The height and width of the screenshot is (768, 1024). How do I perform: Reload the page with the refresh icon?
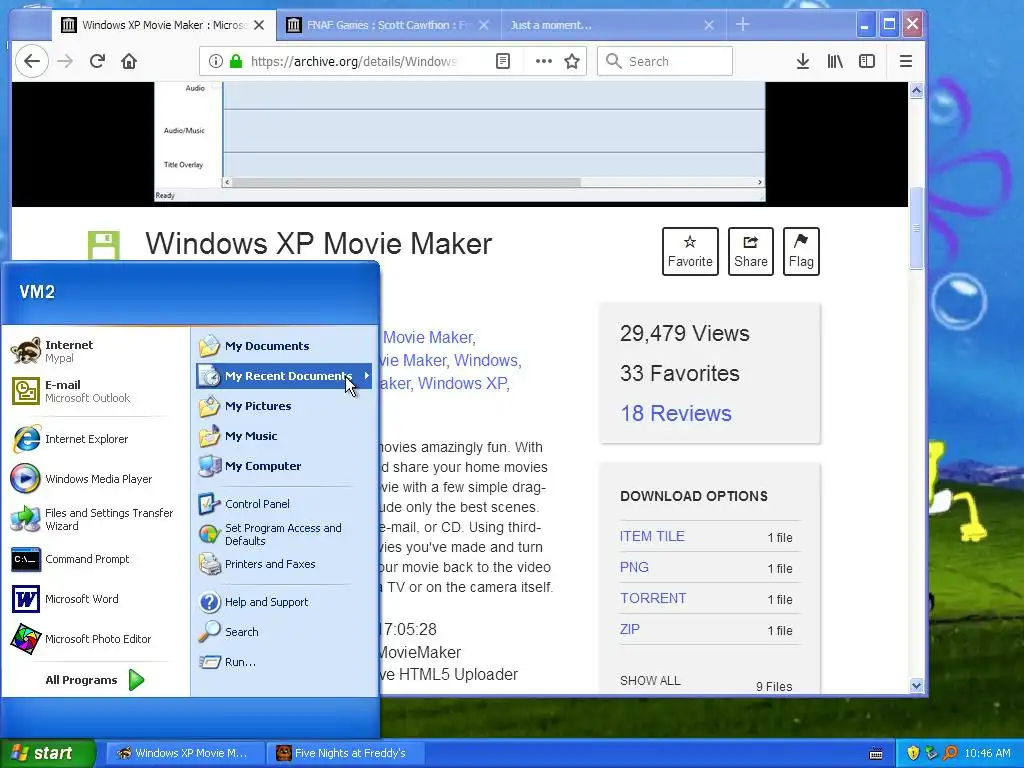coord(97,61)
